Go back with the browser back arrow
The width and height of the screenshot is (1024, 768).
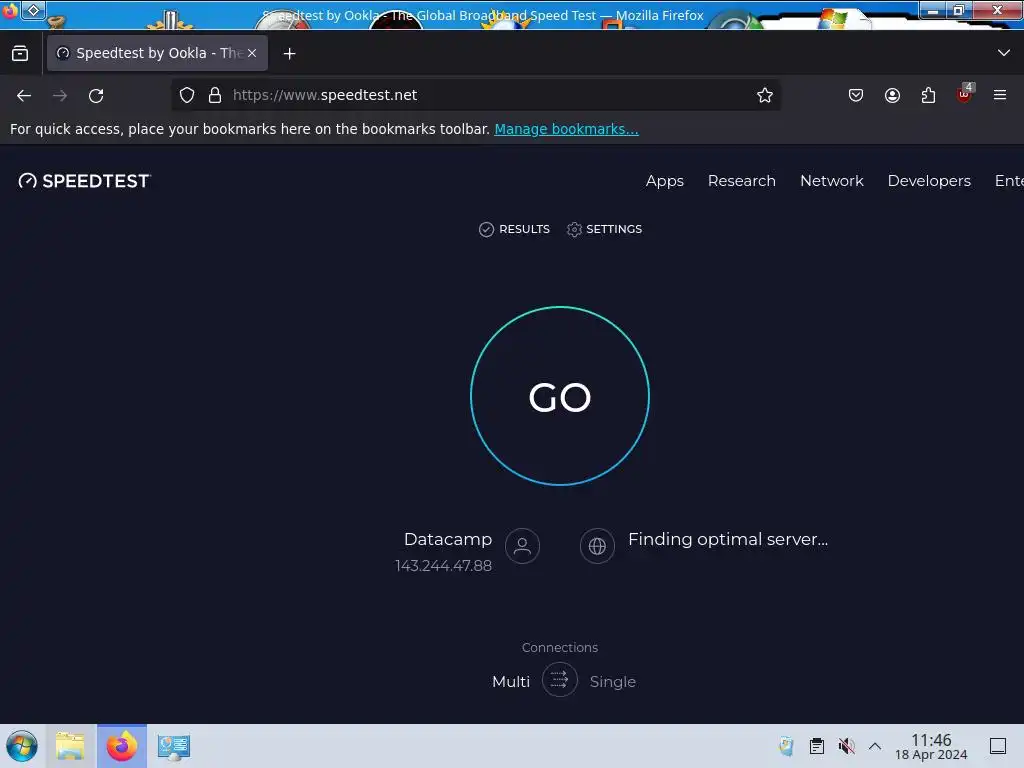coord(24,95)
